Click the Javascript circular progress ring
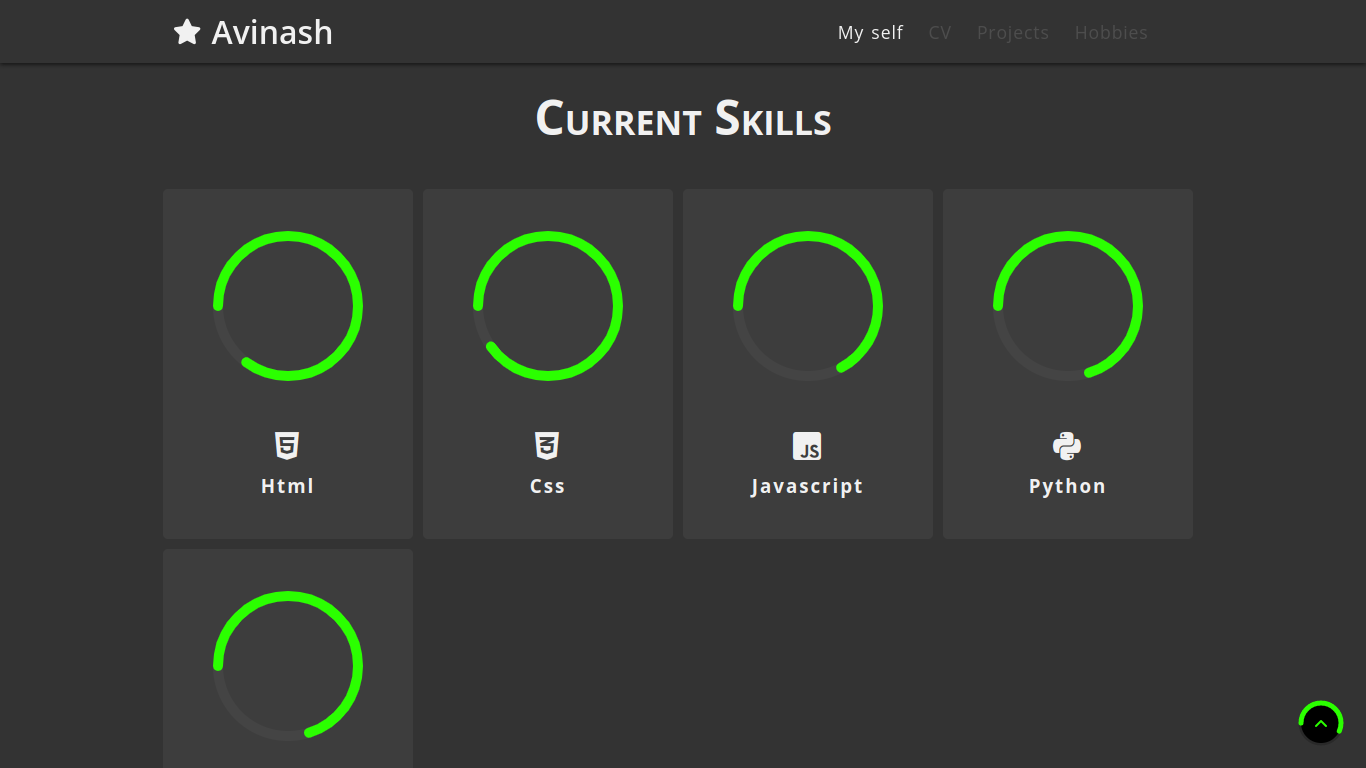 808,306
